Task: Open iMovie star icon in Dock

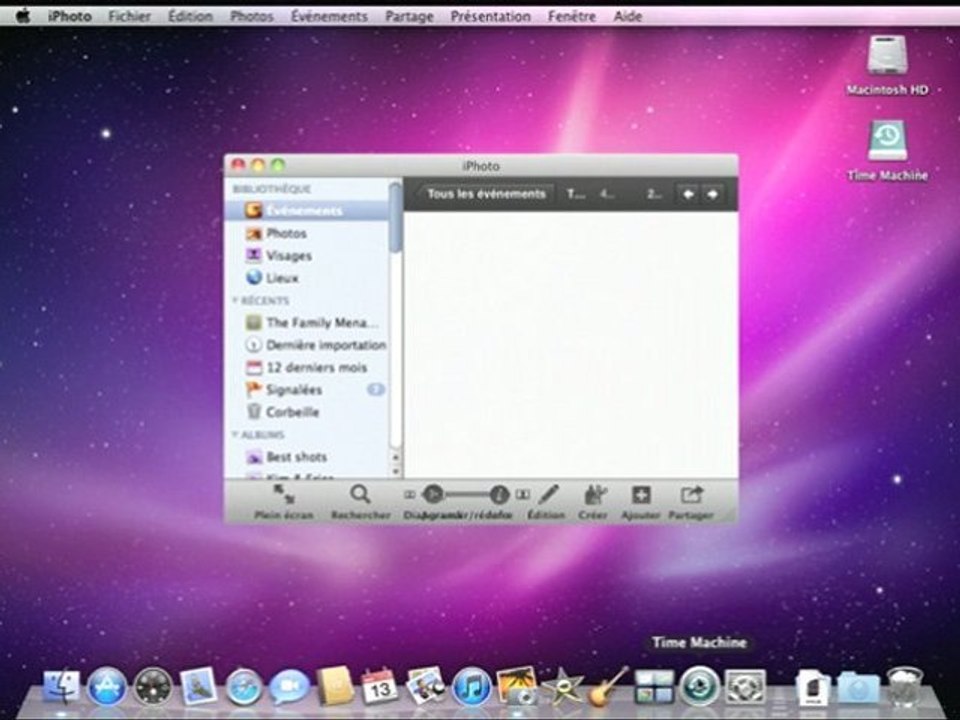Action: 563,687
